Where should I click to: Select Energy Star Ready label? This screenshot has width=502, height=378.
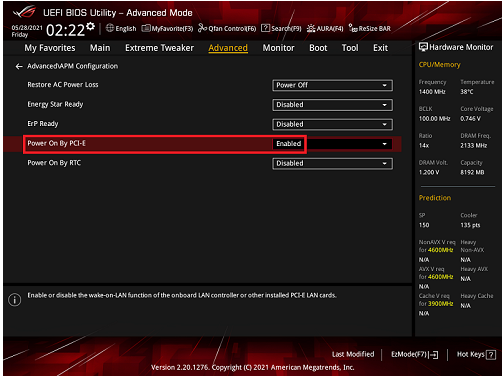tap(55, 104)
